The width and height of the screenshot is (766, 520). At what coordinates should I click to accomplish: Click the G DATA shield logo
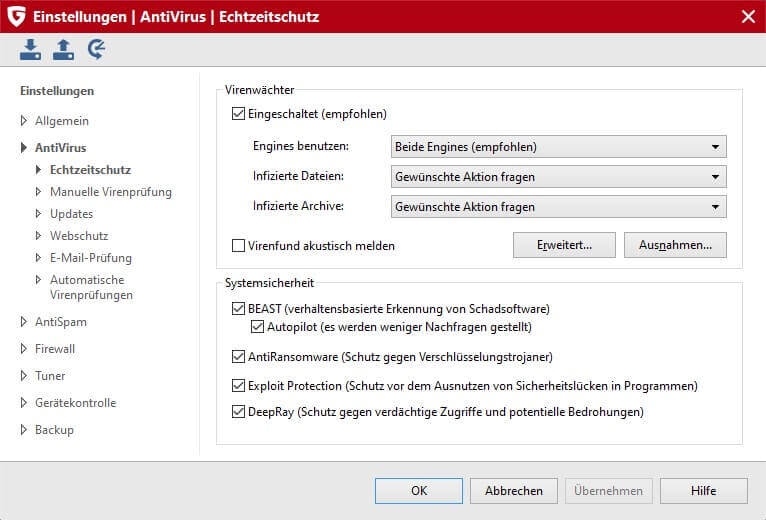point(17,16)
